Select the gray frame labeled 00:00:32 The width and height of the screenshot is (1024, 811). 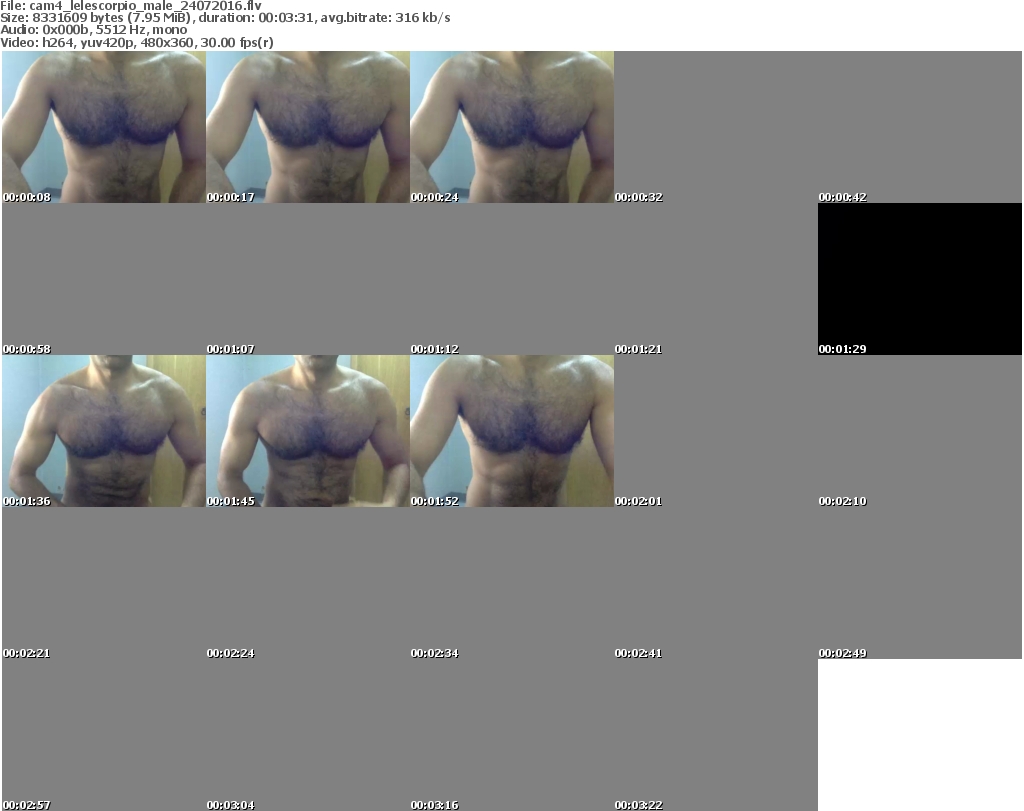coord(716,127)
